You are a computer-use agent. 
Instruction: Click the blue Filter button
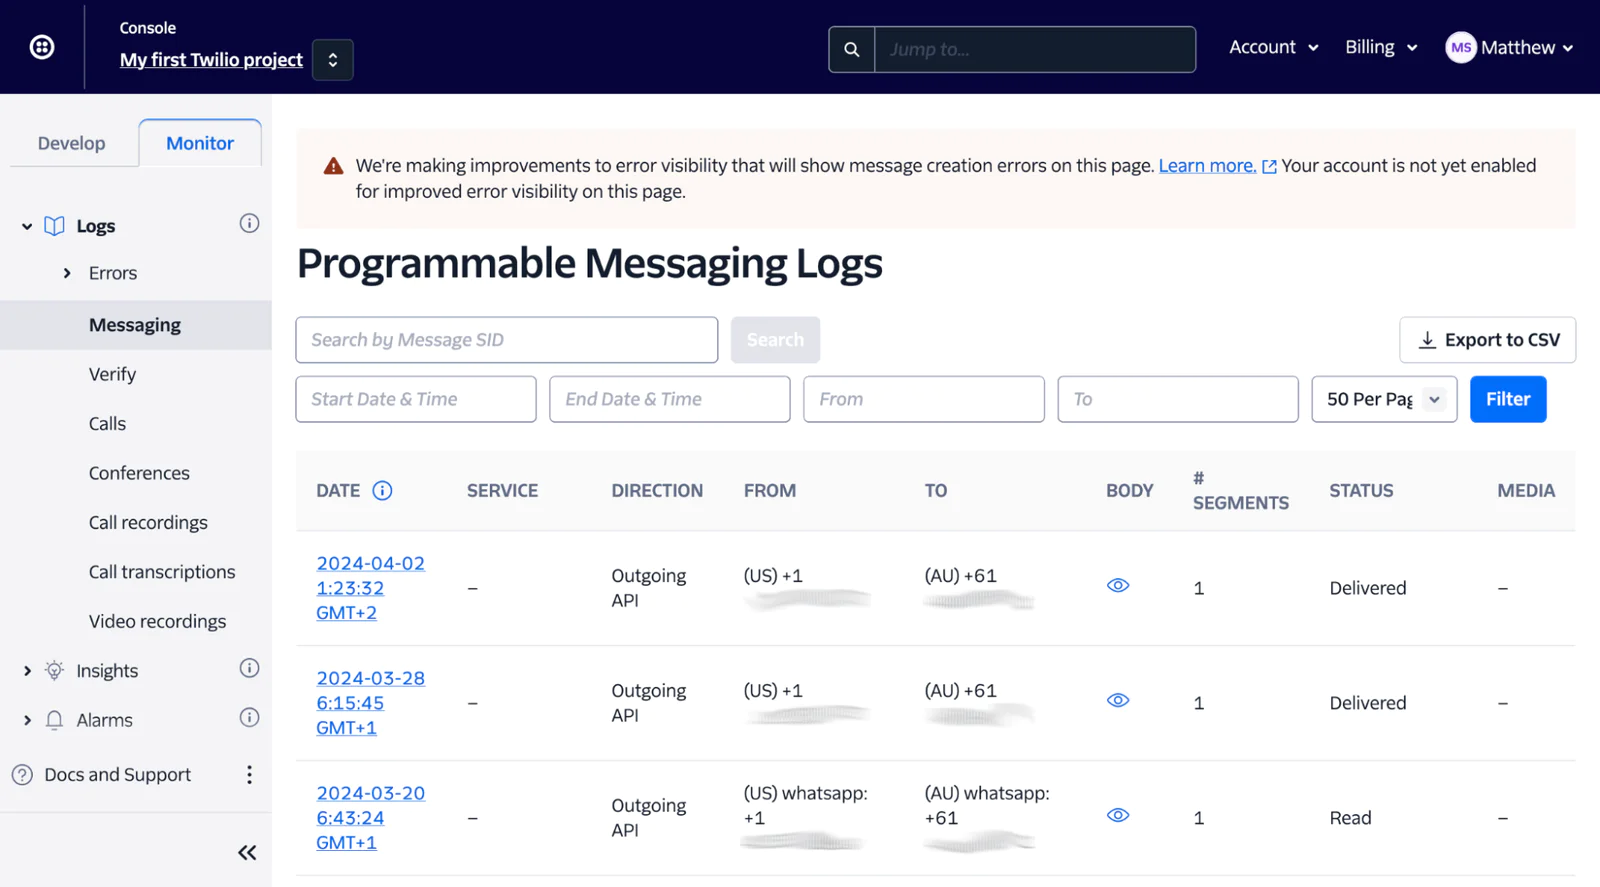(1508, 399)
